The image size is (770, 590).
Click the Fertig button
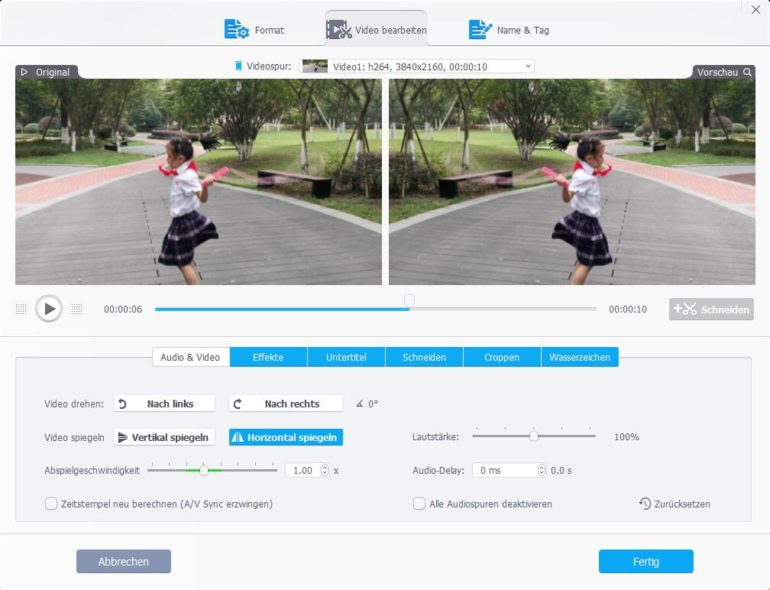tap(646, 561)
